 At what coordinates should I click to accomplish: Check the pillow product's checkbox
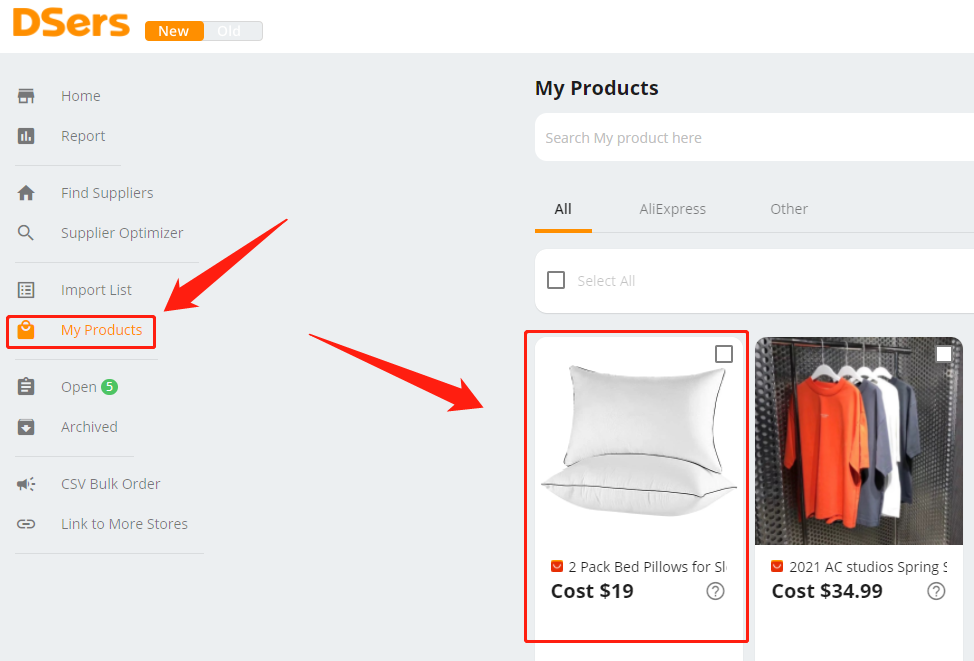coord(724,354)
